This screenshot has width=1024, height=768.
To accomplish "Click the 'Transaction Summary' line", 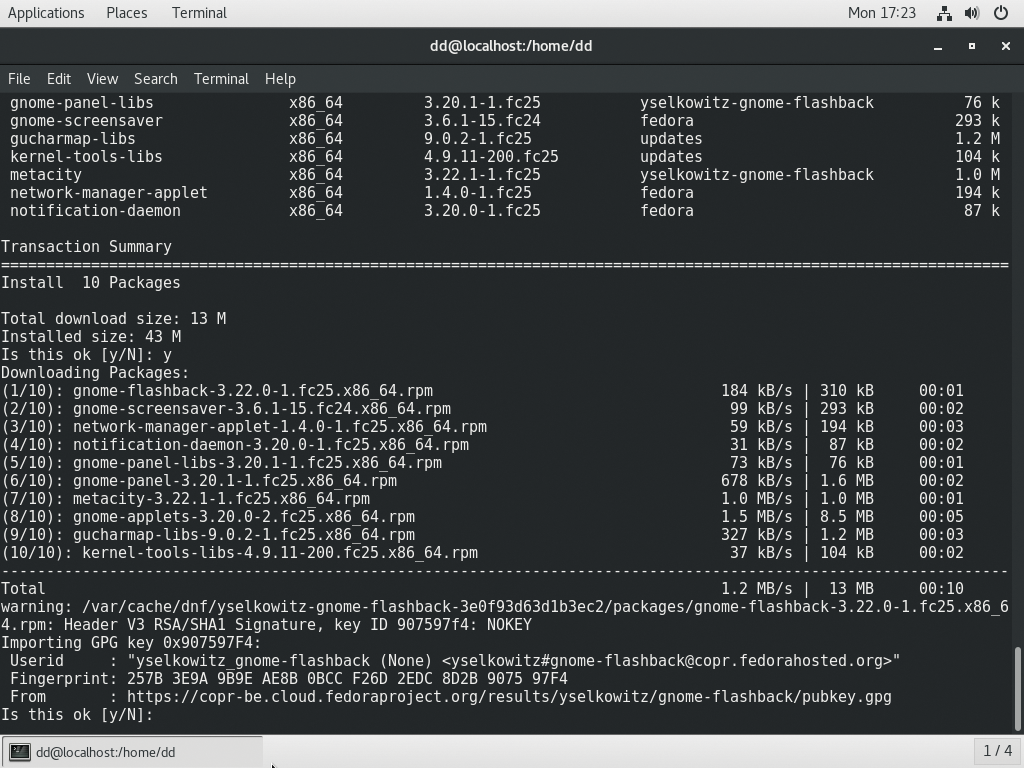I will (x=86, y=247).
